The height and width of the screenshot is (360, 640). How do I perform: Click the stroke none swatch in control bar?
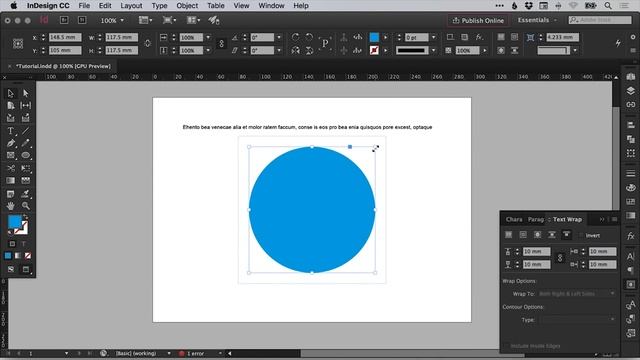tap(374, 50)
